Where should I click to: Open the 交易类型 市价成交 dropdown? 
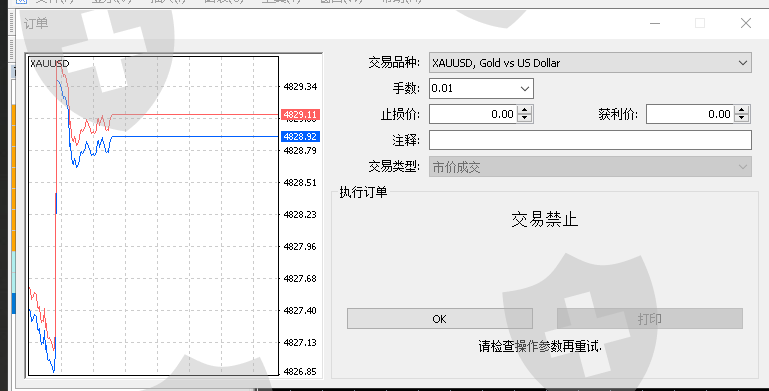pos(590,167)
